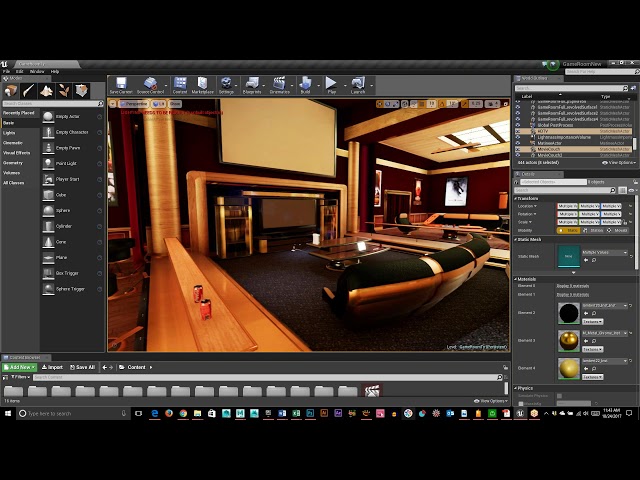Click the Build toolbar icon
640x480 pixels.
click(x=305, y=83)
